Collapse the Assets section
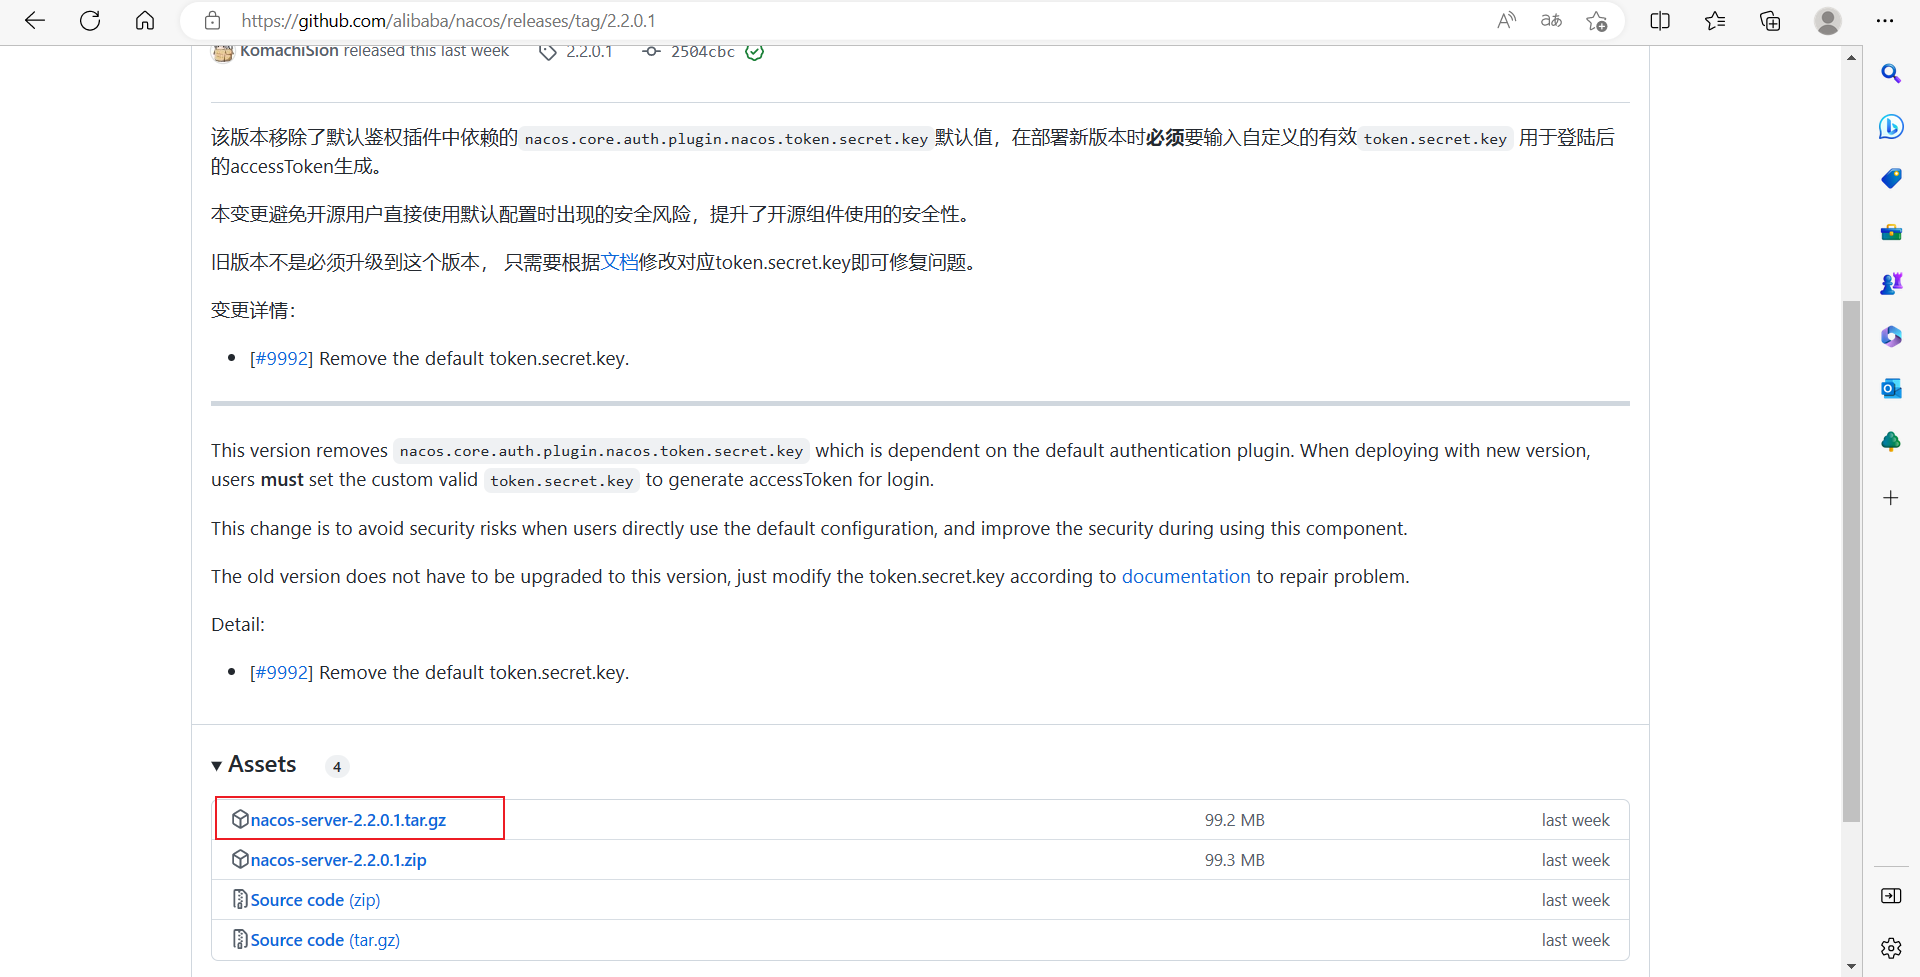 pyautogui.click(x=254, y=765)
